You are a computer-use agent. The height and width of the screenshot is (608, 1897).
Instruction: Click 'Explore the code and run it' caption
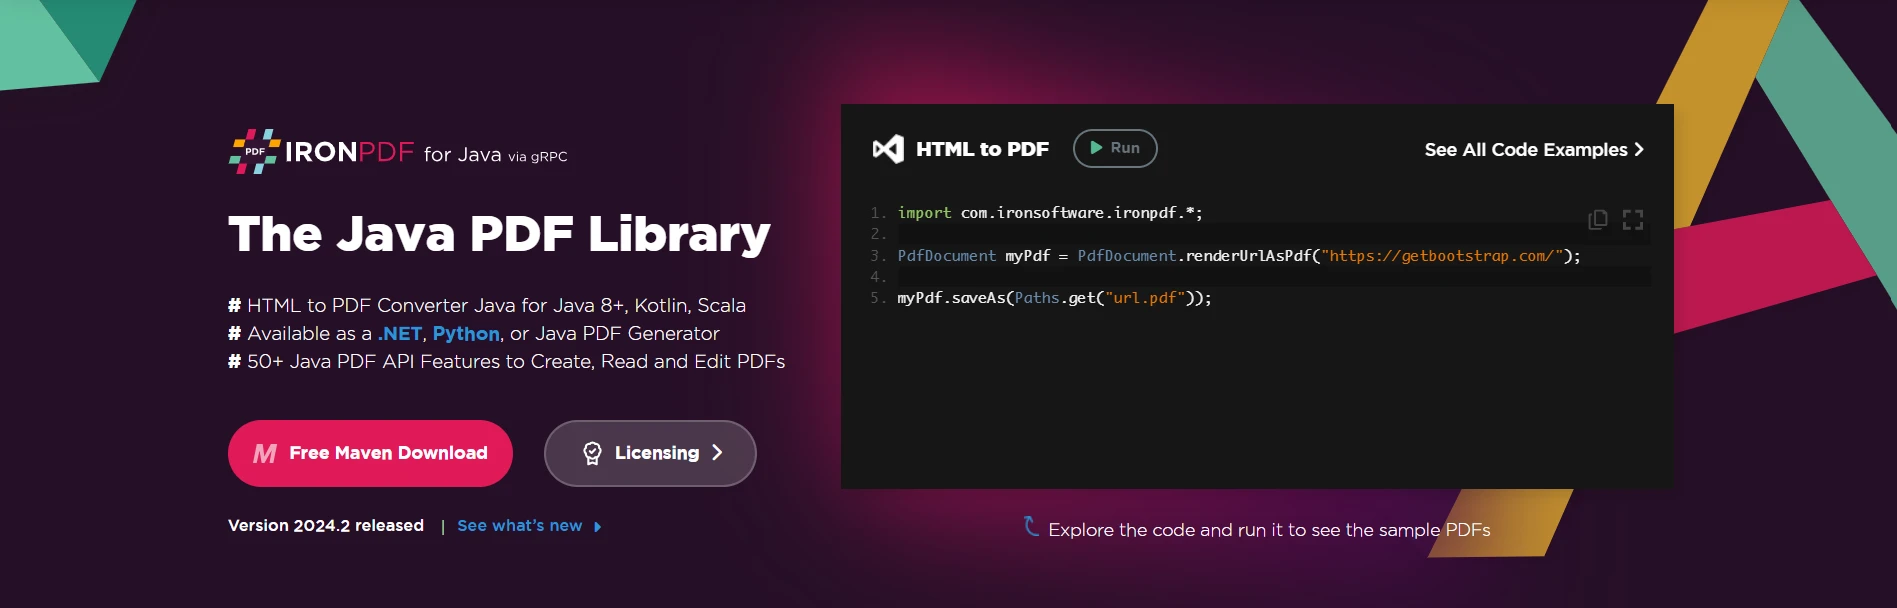pos(1269,530)
